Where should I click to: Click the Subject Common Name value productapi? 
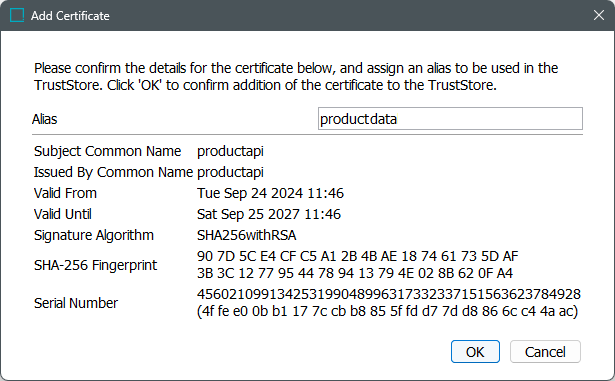coord(230,151)
